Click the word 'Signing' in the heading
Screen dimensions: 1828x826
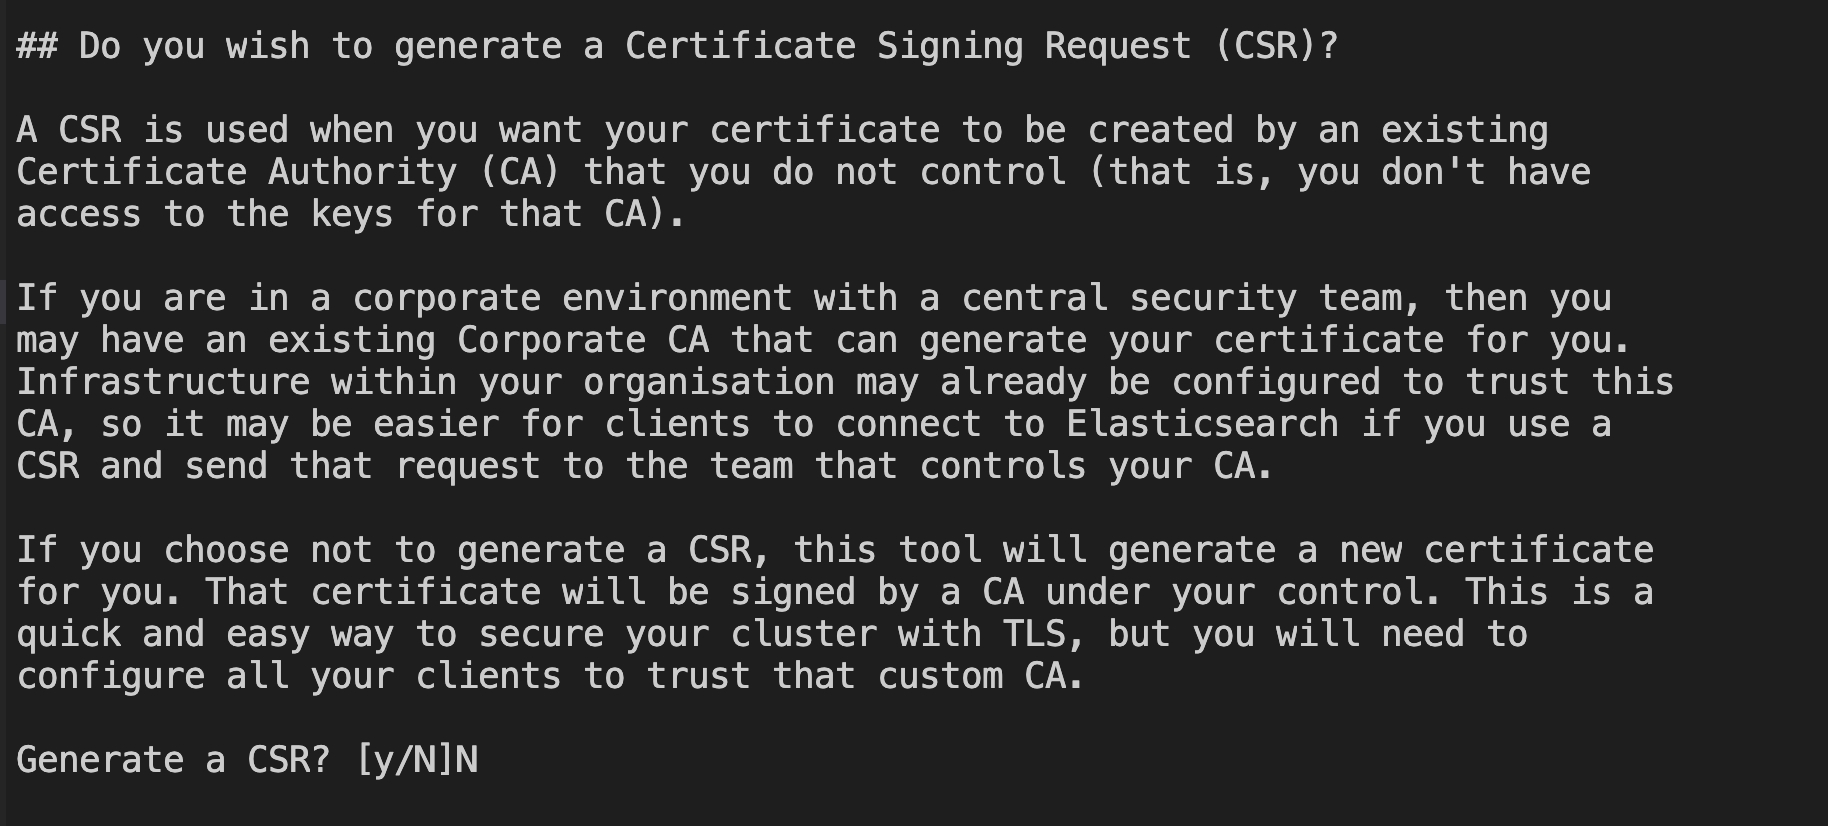[x=950, y=46]
